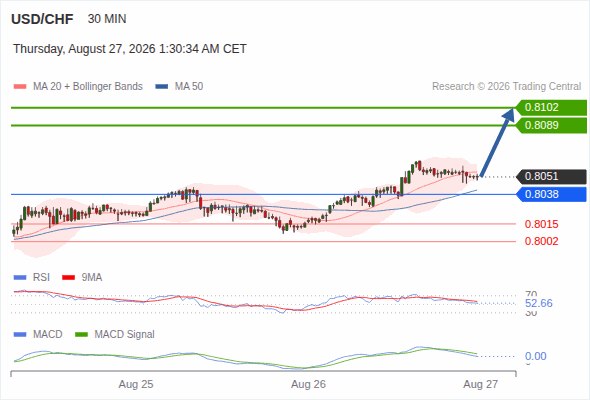Image resolution: width=590 pixels, height=400 pixels.
Task: Click the blue MACD legend marker
Action: 20,335
